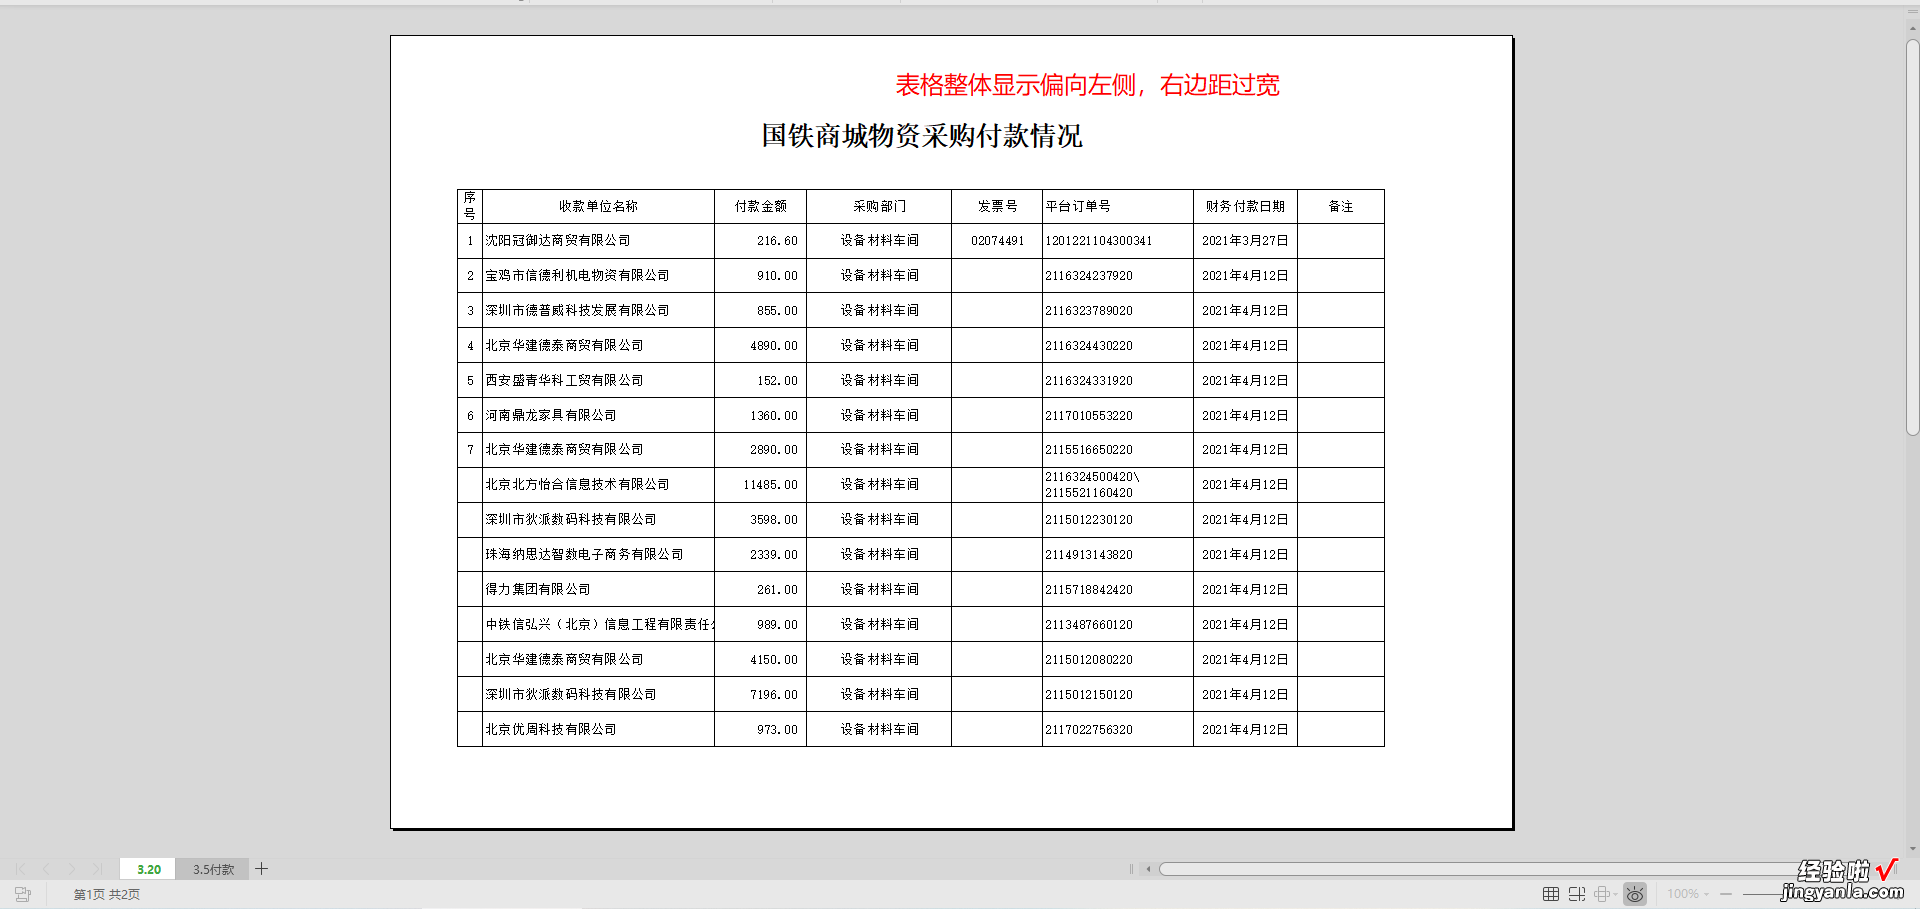The width and height of the screenshot is (1920, 909).
Task: Select amount cell 973.00
Action: tap(760, 730)
